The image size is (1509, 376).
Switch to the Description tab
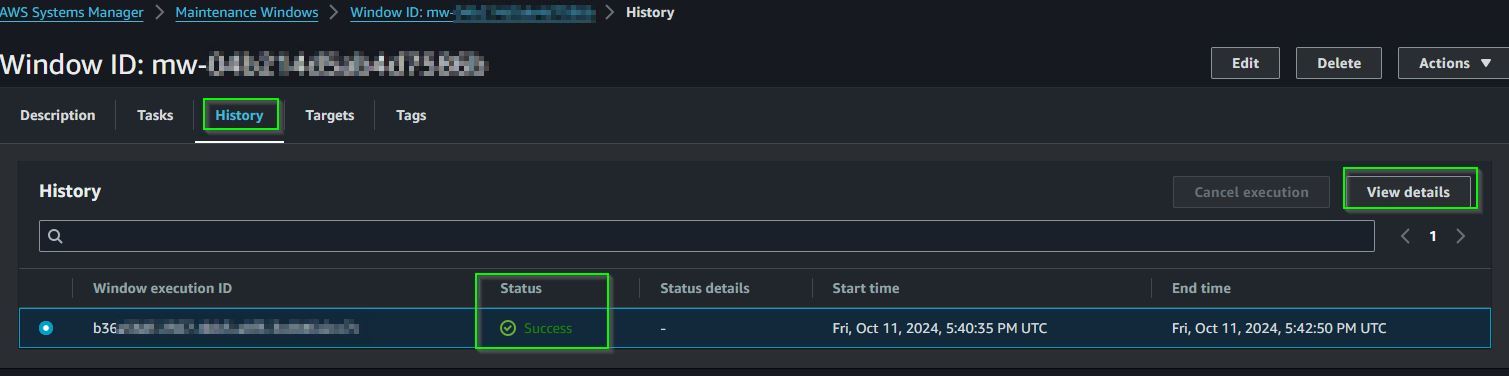58,115
